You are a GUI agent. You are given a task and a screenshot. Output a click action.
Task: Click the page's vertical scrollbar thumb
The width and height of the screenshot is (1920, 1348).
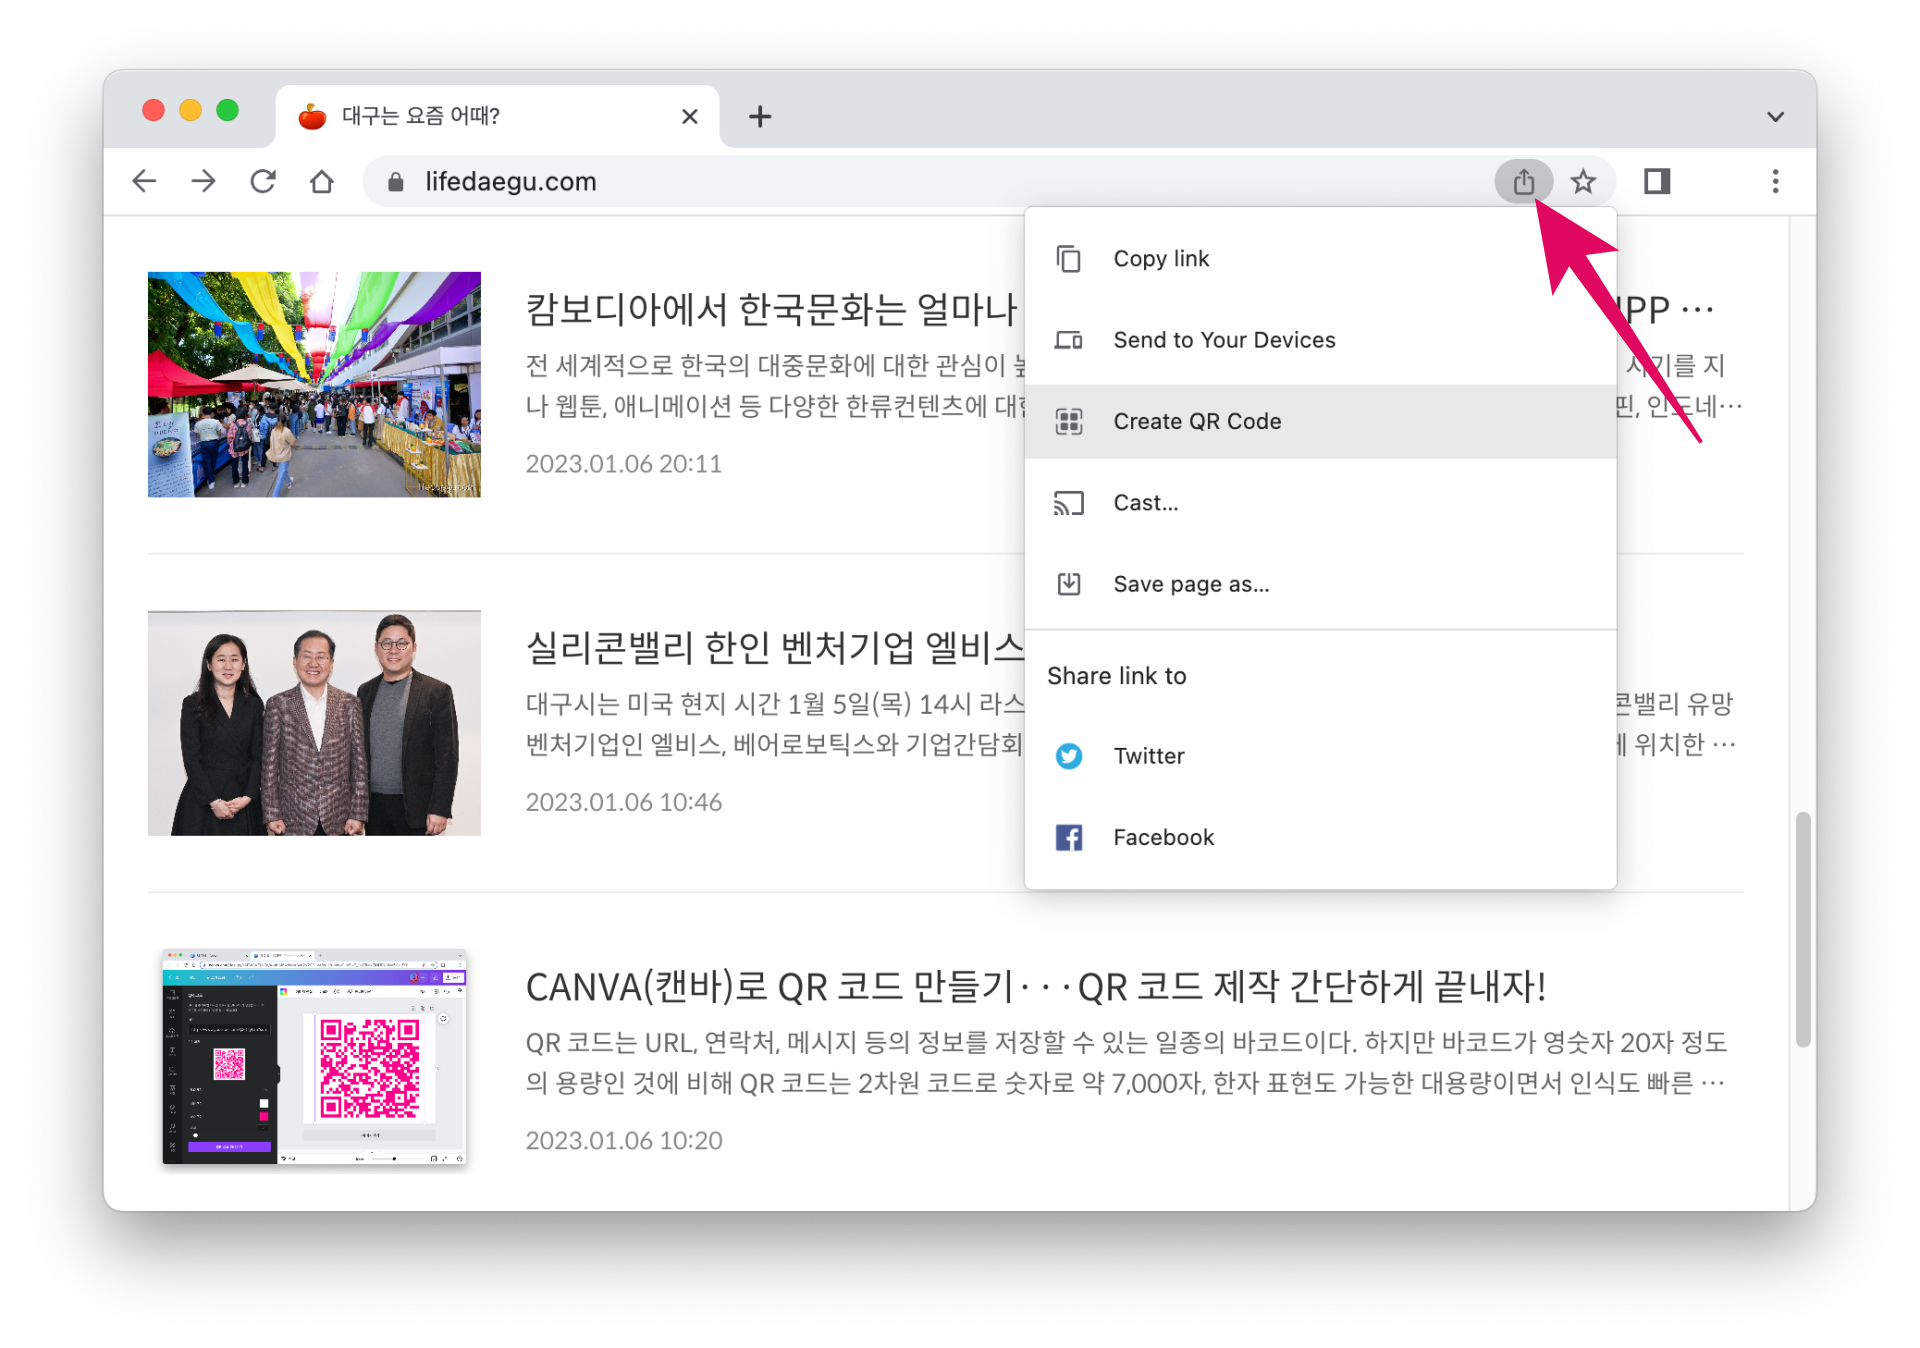[x=1802, y=930]
